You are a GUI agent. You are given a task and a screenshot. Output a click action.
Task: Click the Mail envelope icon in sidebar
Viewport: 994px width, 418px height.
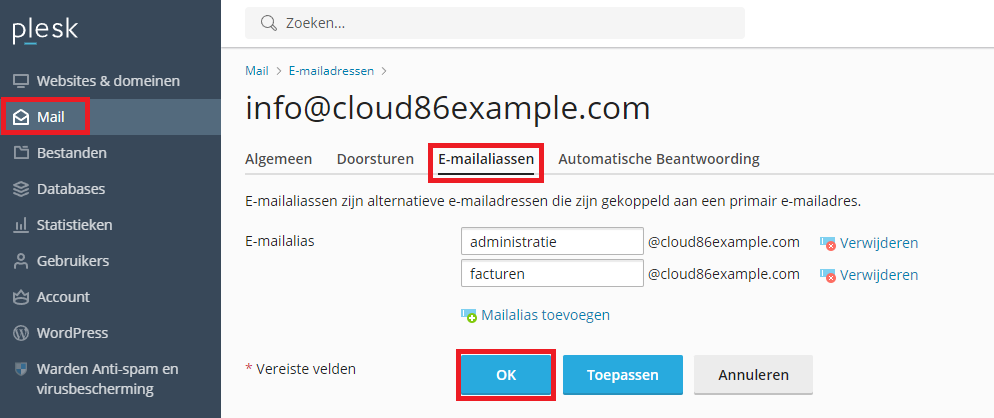click(x=21, y=117)
